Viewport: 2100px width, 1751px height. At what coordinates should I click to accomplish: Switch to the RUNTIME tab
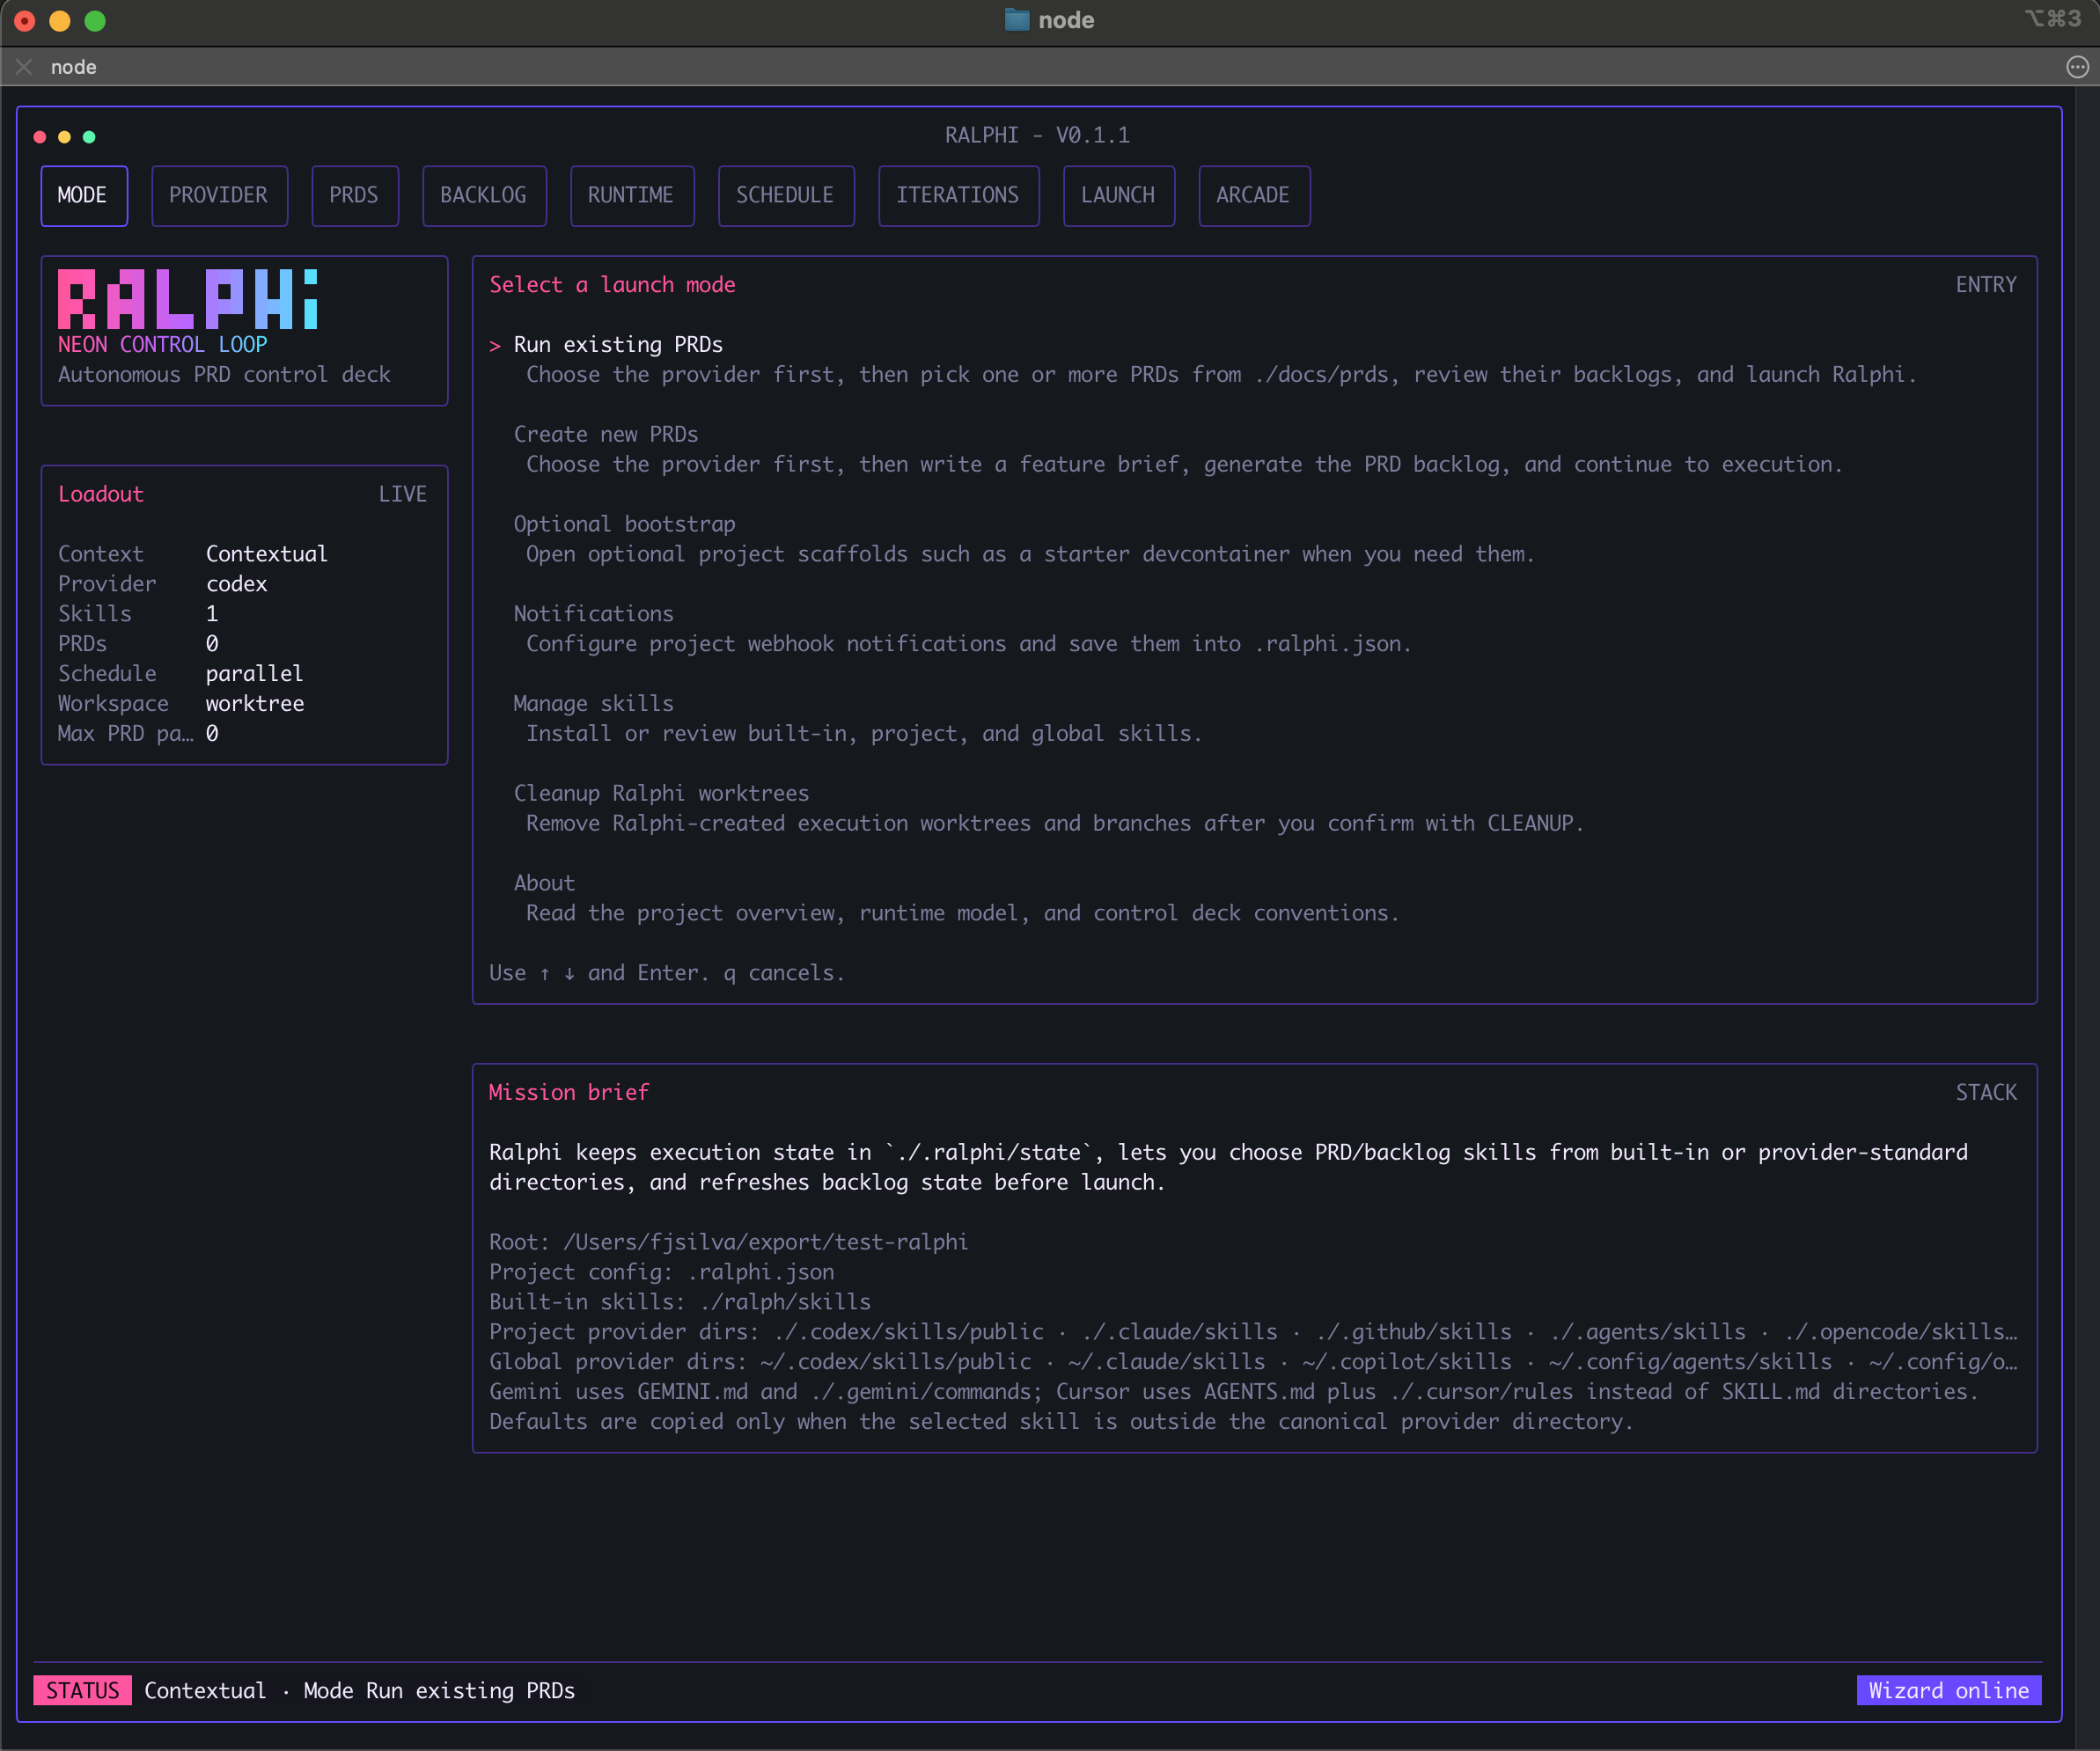pos(631,195)
